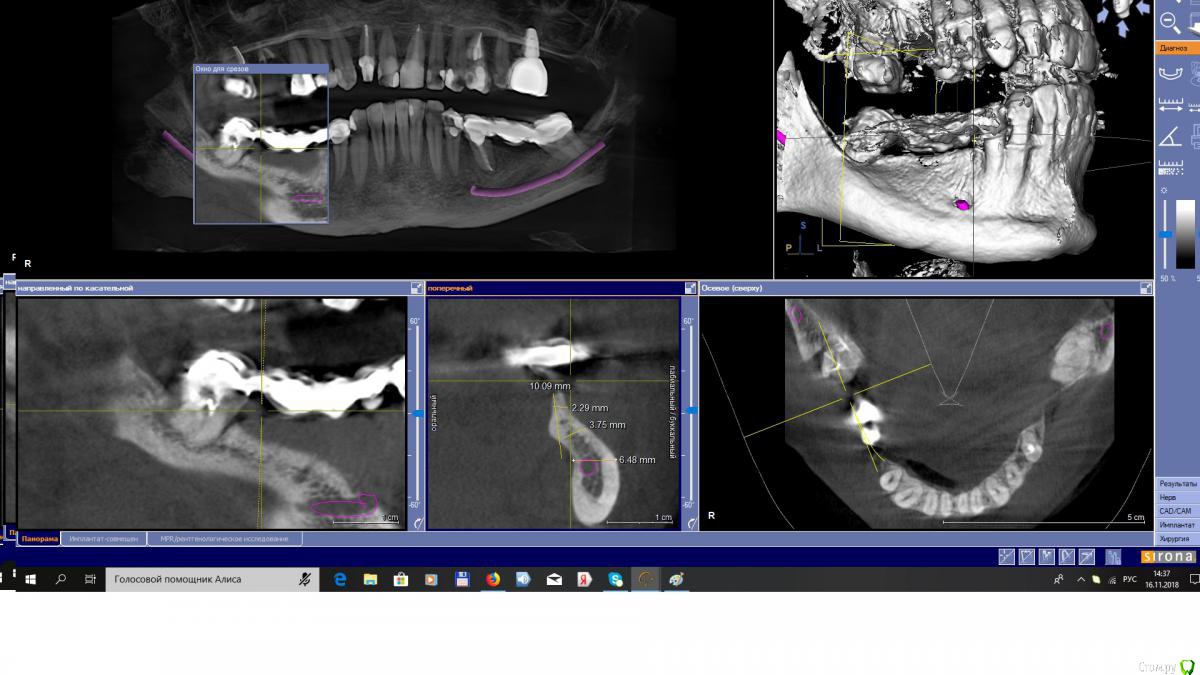The height and width of the screenshot is (675, 1200).
Task: Expand the Результаты panel section
Action: (x=1176, y=484)
